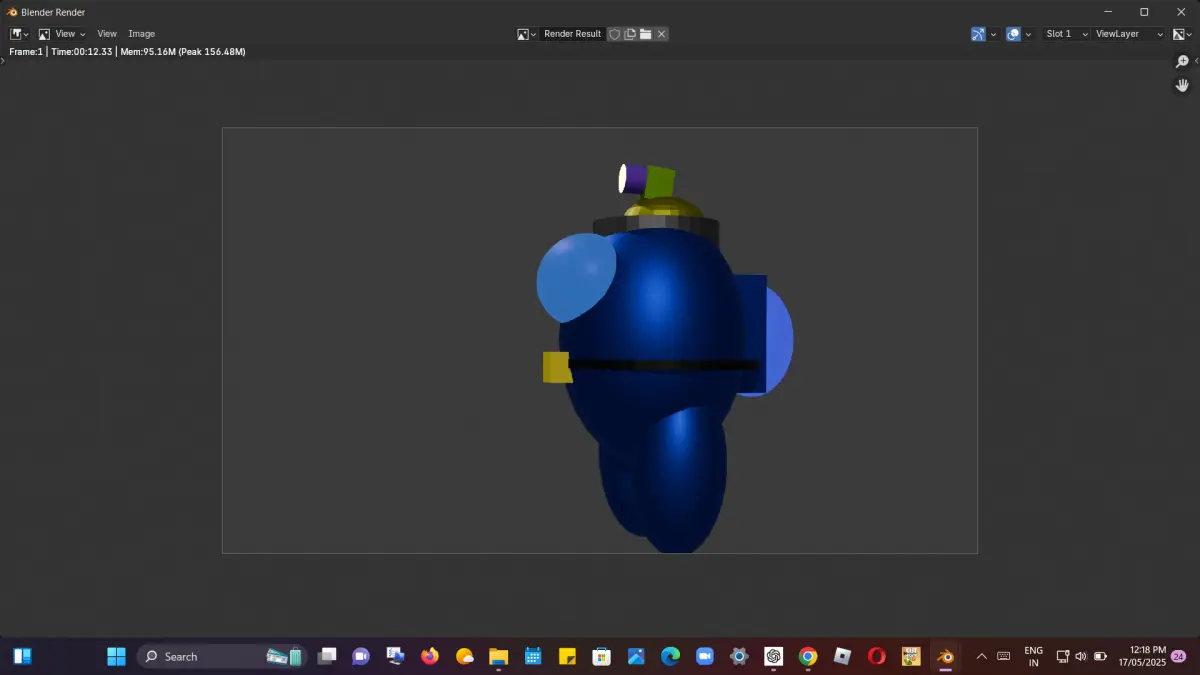Viewport: 1200px width, 675px height.
Task: Toggle fake user shield for Render Result
Action: [615, 34]
